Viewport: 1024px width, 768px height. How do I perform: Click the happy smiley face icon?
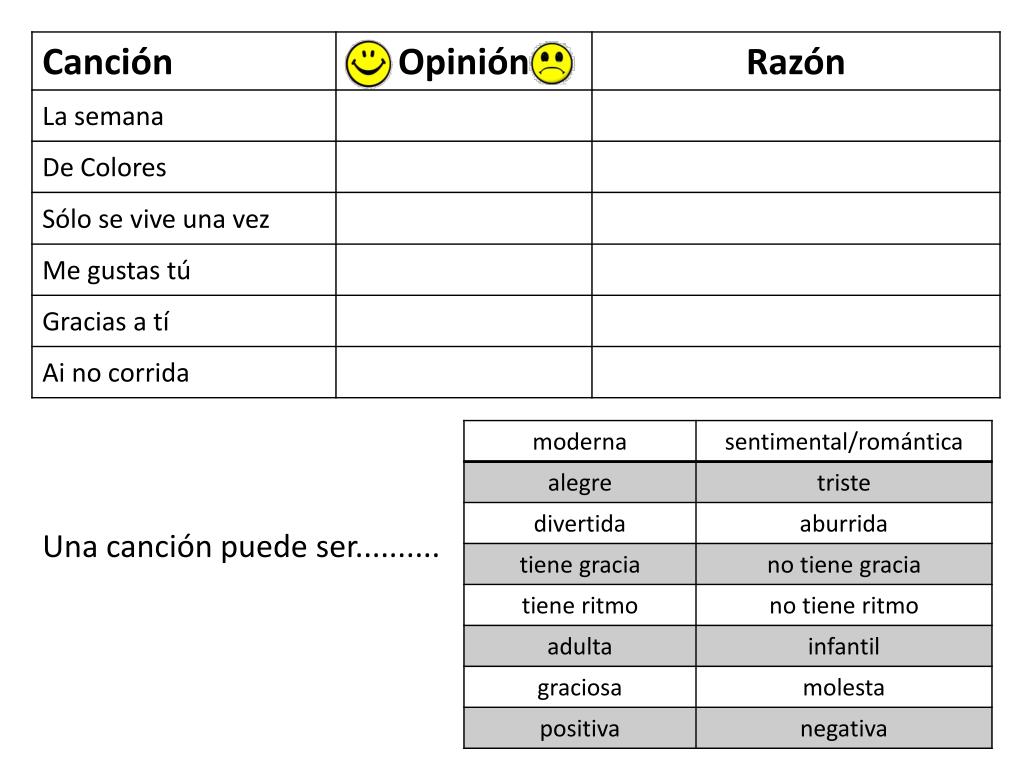click(368, 63)
